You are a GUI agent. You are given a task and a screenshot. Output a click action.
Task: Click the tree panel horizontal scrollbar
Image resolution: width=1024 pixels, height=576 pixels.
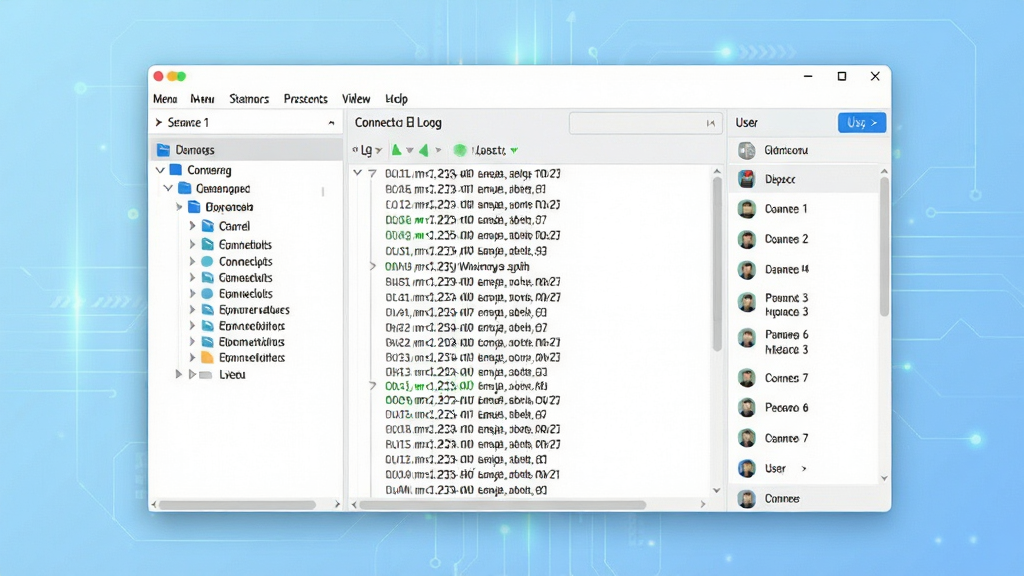tap(238, 505)
